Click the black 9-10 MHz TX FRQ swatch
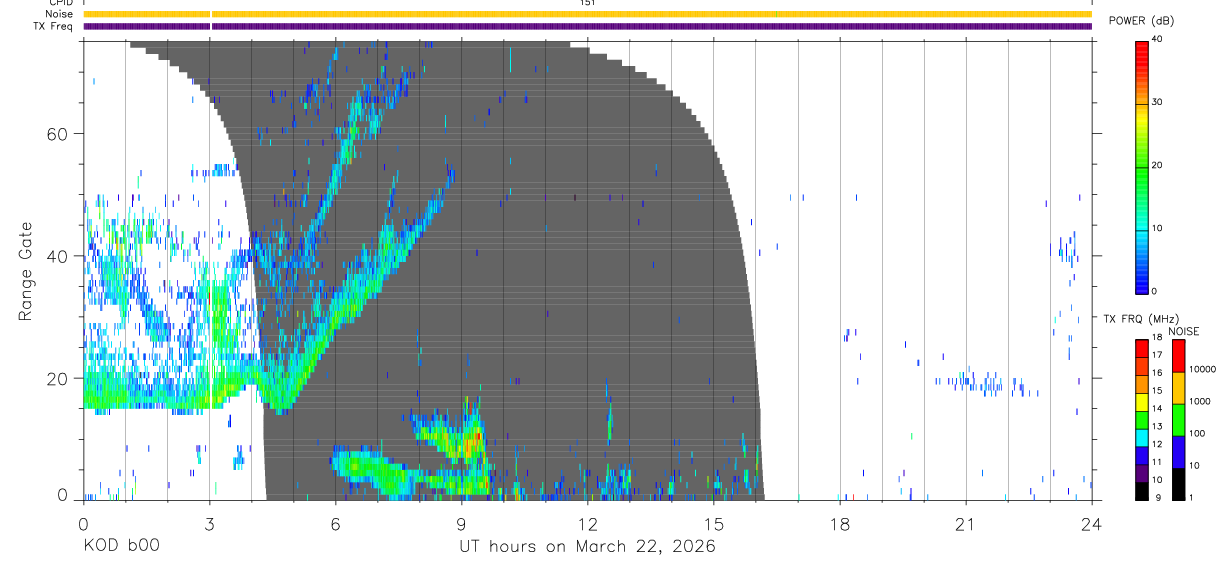This screenshot has width=1228, height=567. [x=1142, y=491]
